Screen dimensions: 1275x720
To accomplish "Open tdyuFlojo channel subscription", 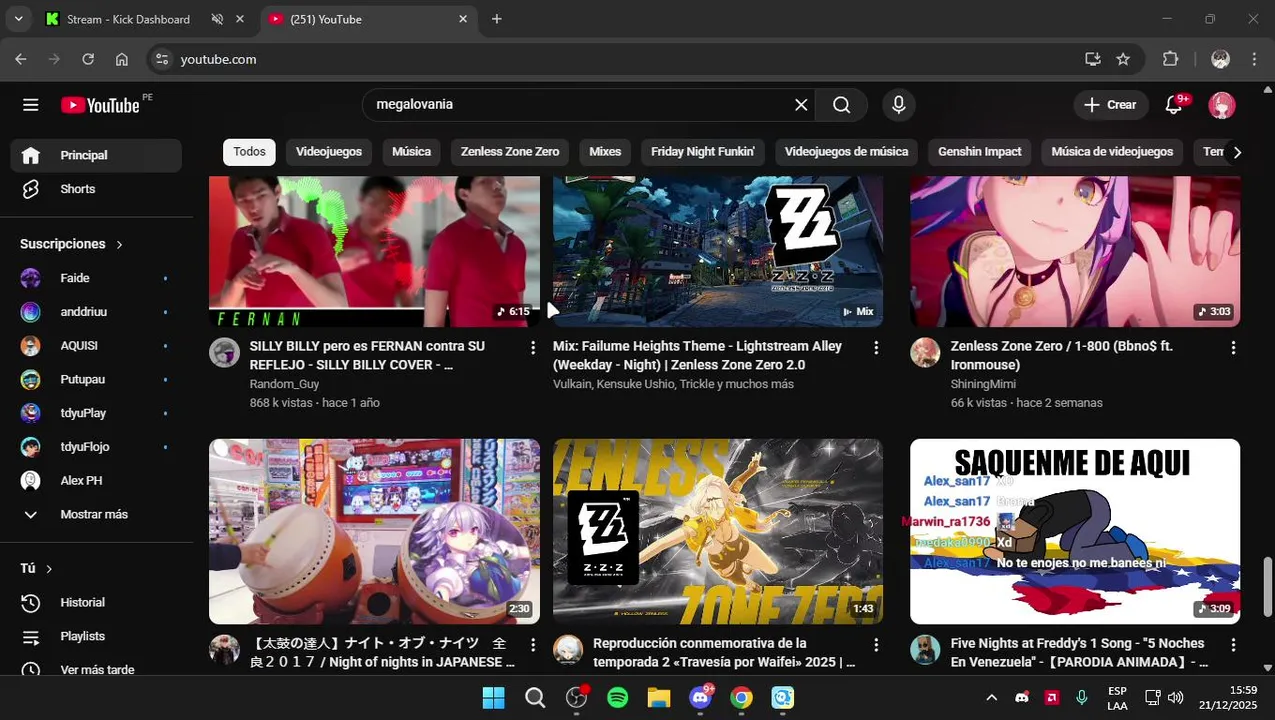I will pyautogui.click(x=97, y=447).
